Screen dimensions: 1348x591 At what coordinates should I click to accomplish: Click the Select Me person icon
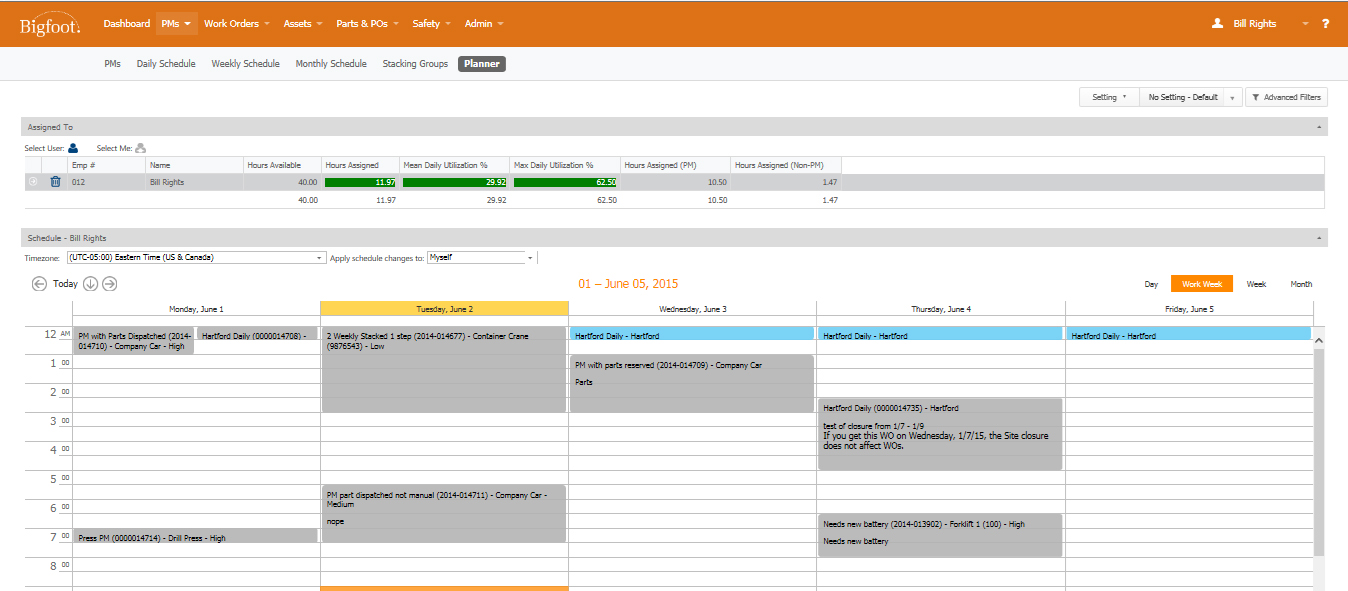pos(140,148)
